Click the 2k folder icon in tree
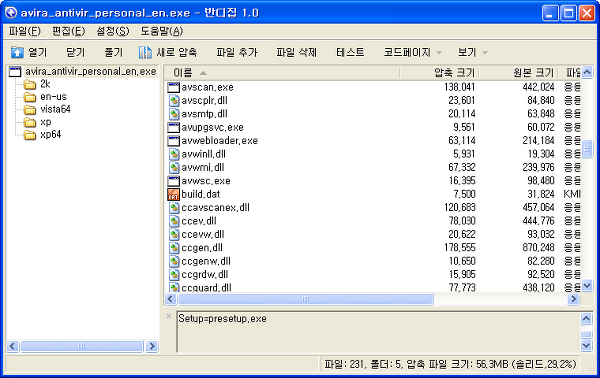The height and width of the screenshot is (378, 600). pyautogui.click(x=30, y=84)
